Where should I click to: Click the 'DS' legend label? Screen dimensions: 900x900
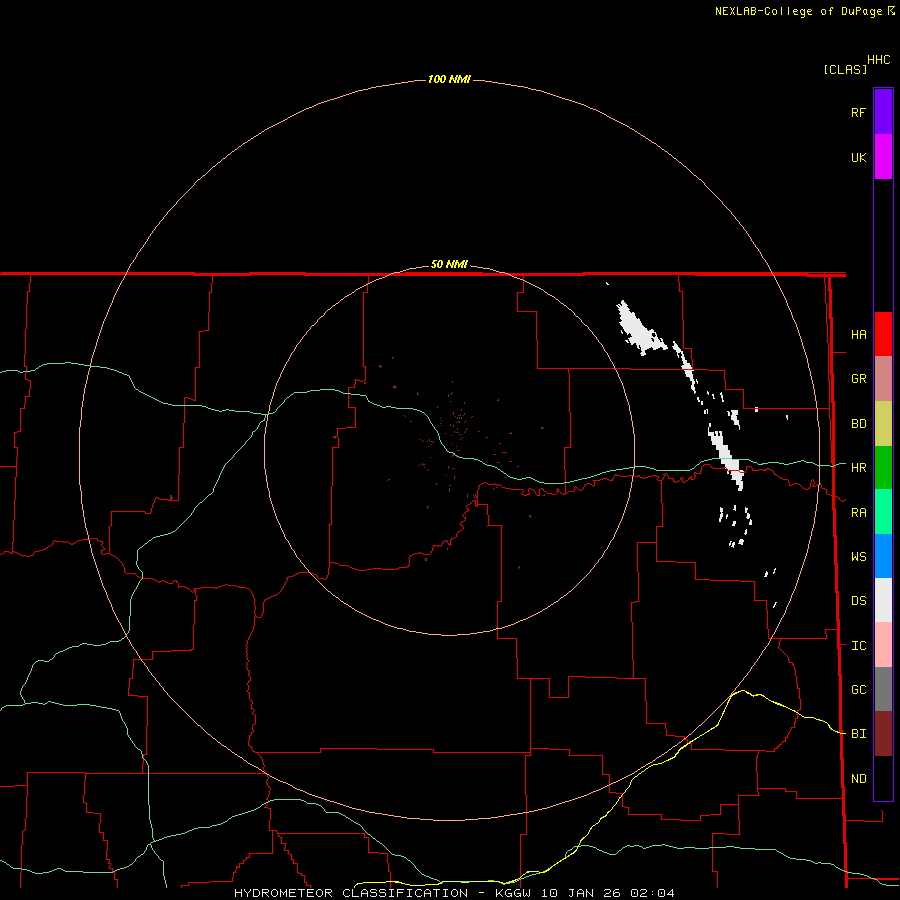click(858, 601)
